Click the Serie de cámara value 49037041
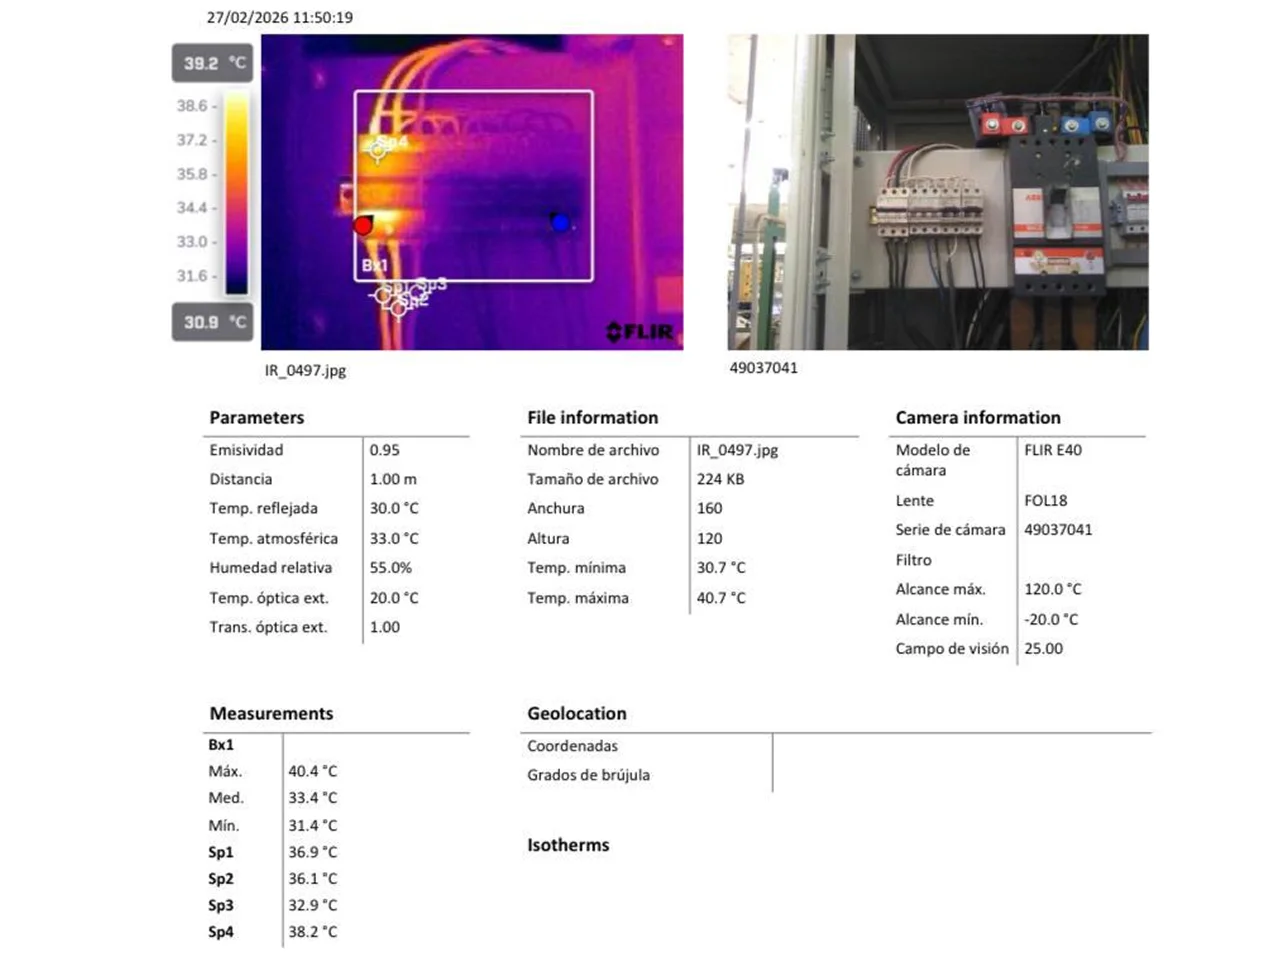 click(x=1058, y=529)
